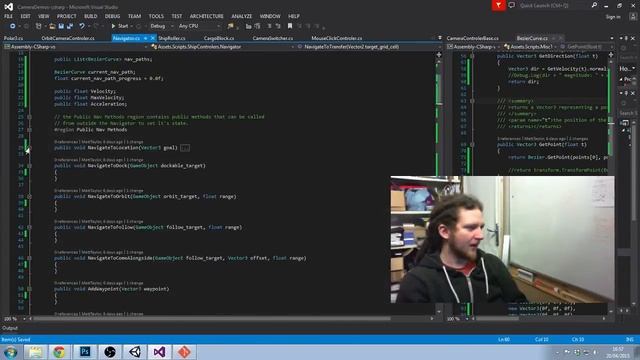Close the Navigator.cs tab
This screenshot has width=640, height=360.
153,38
